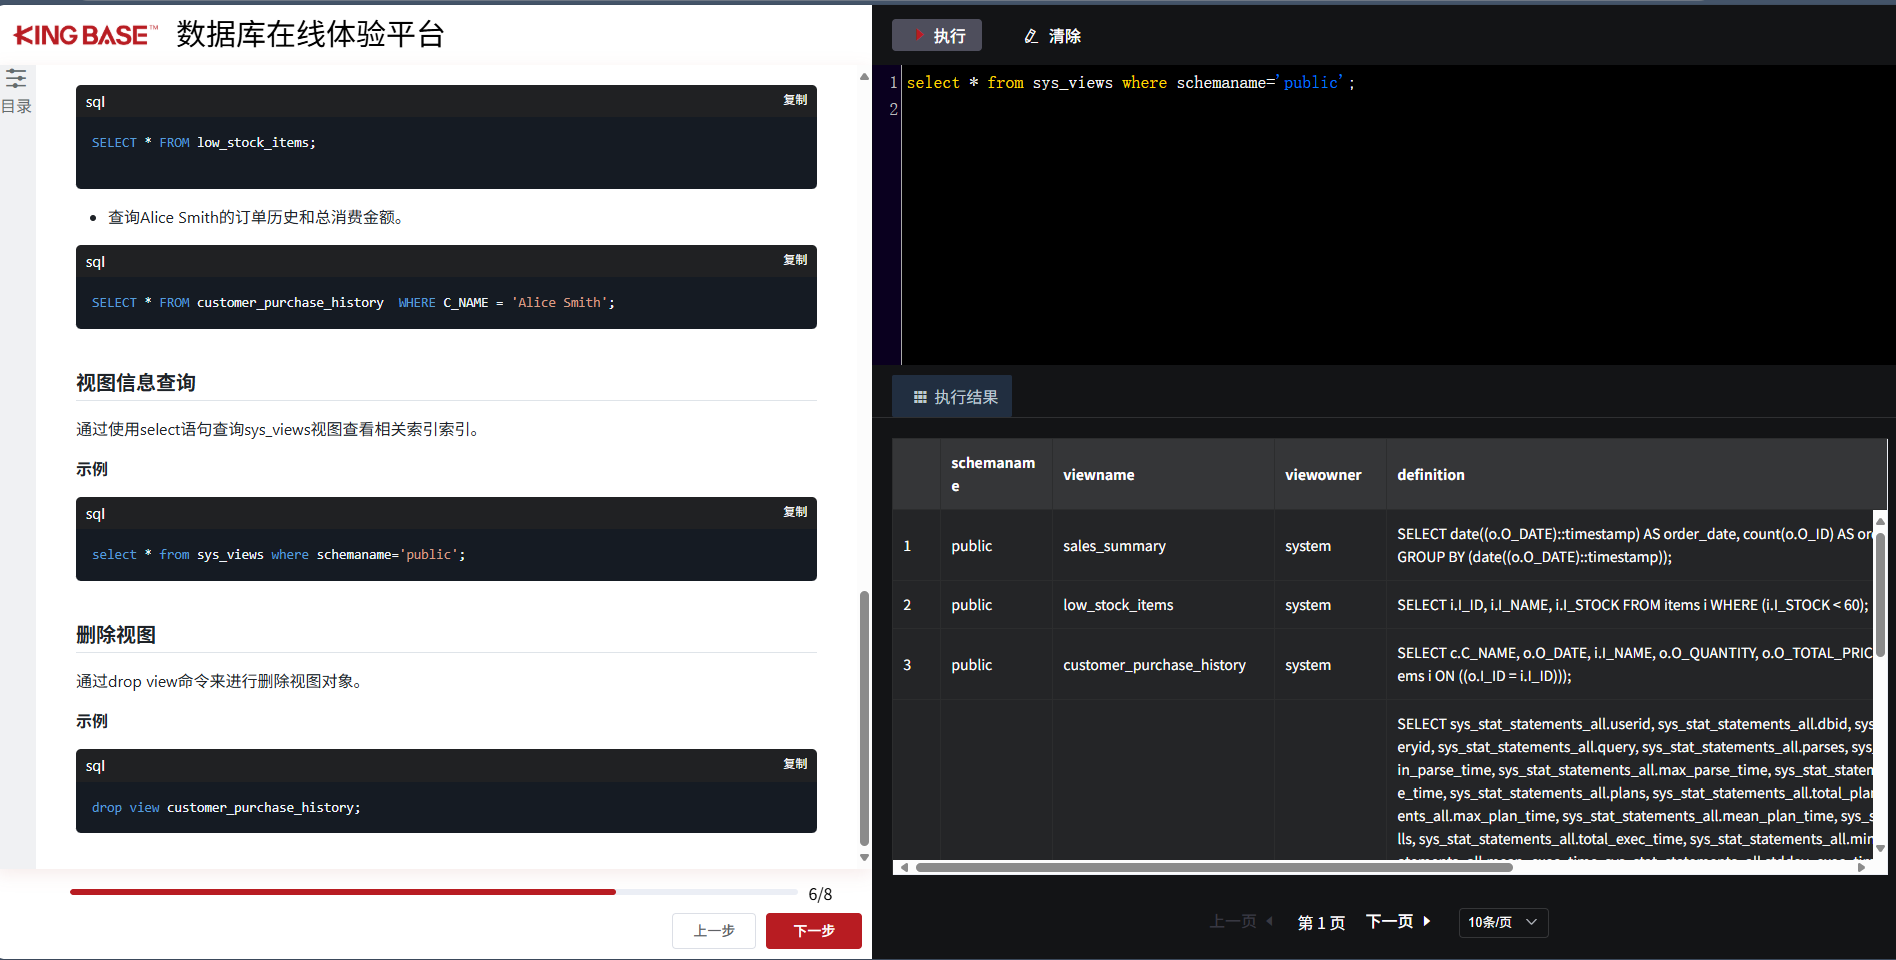Click the KING BASE logo
This screenshot has width=1896, height=960.
pos(86,35)
